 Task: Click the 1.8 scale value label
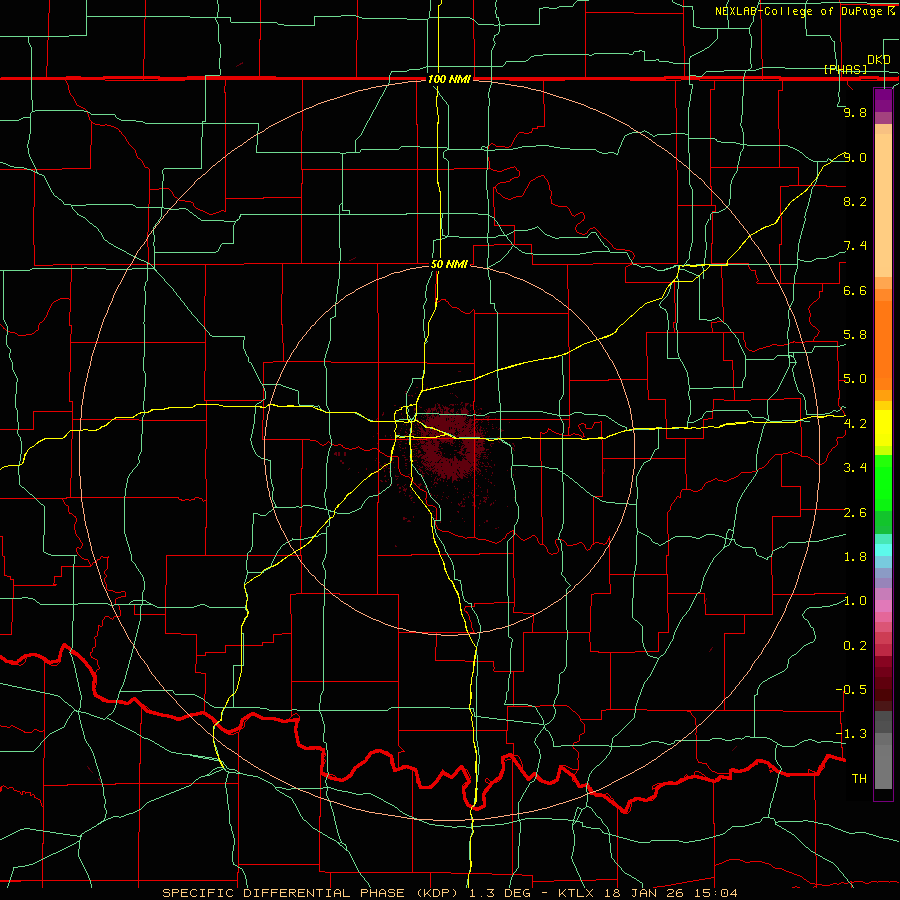click(855, 557)
